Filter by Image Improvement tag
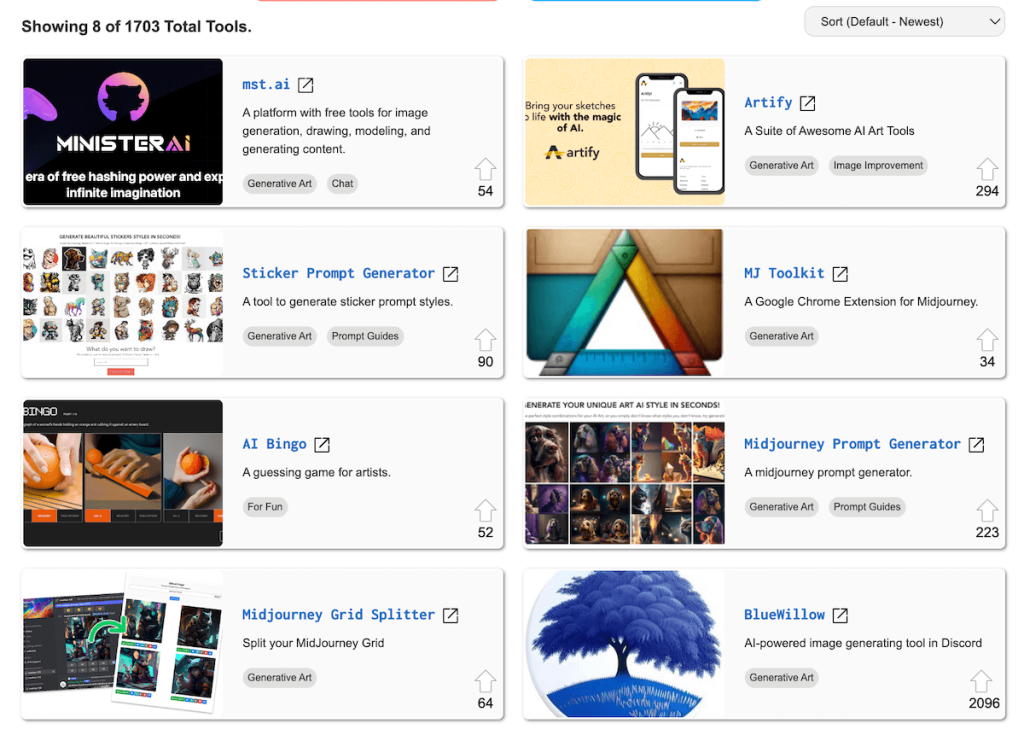 (878, 166)
